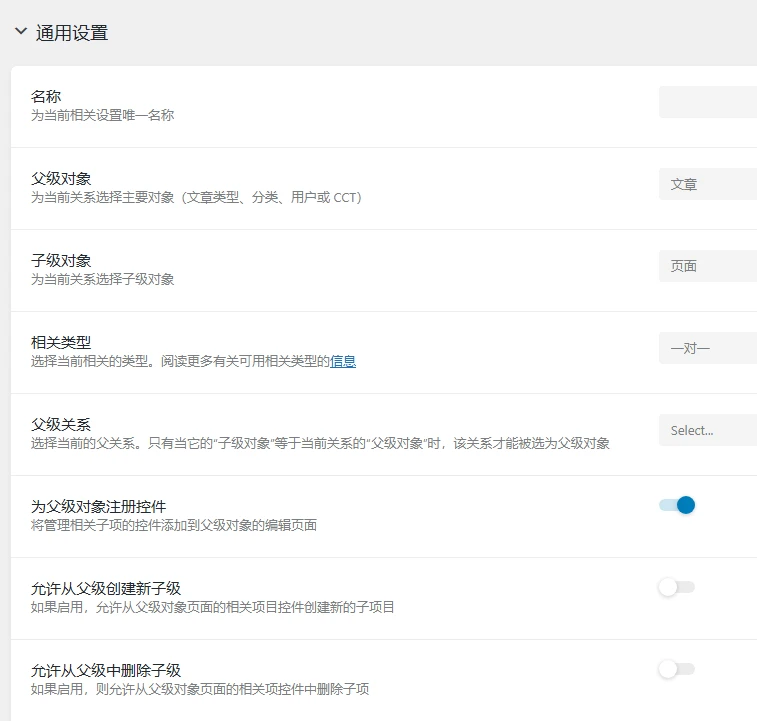Enable the 允许从父级创建新子级 toggle
757x721 pixels.
(677, 587)
